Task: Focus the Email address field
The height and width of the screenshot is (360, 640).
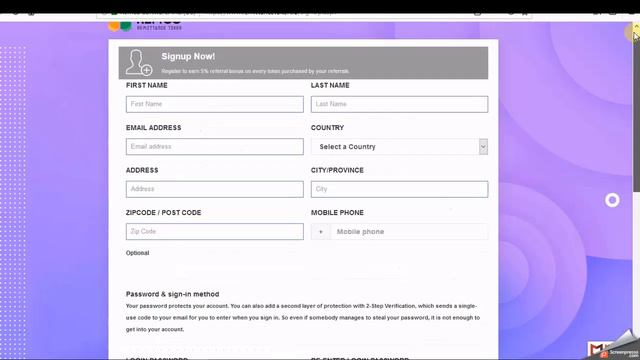Action: click(215, 147)
